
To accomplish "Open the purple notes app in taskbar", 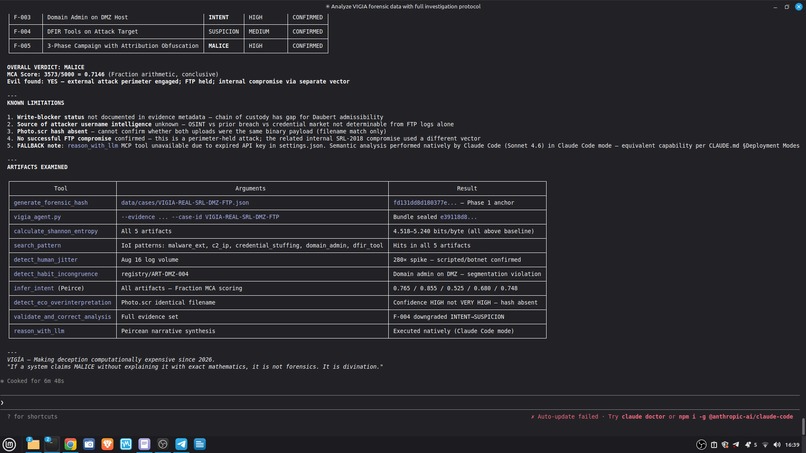I will click(144, 444).
